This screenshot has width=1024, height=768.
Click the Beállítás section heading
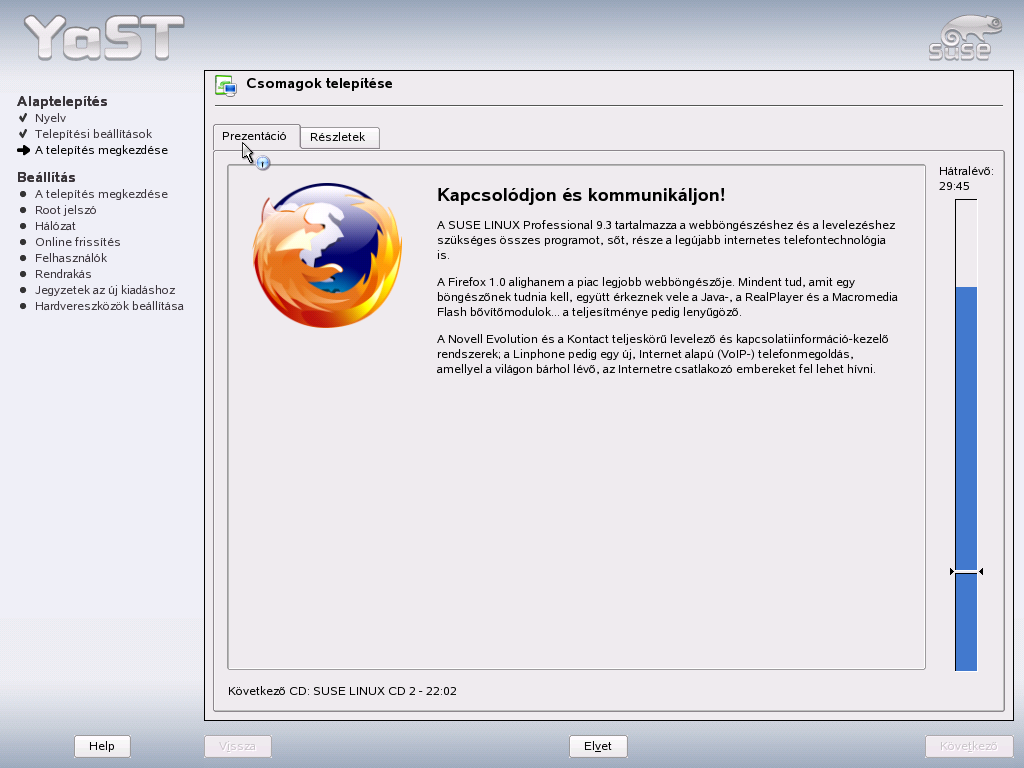point(46,178)
